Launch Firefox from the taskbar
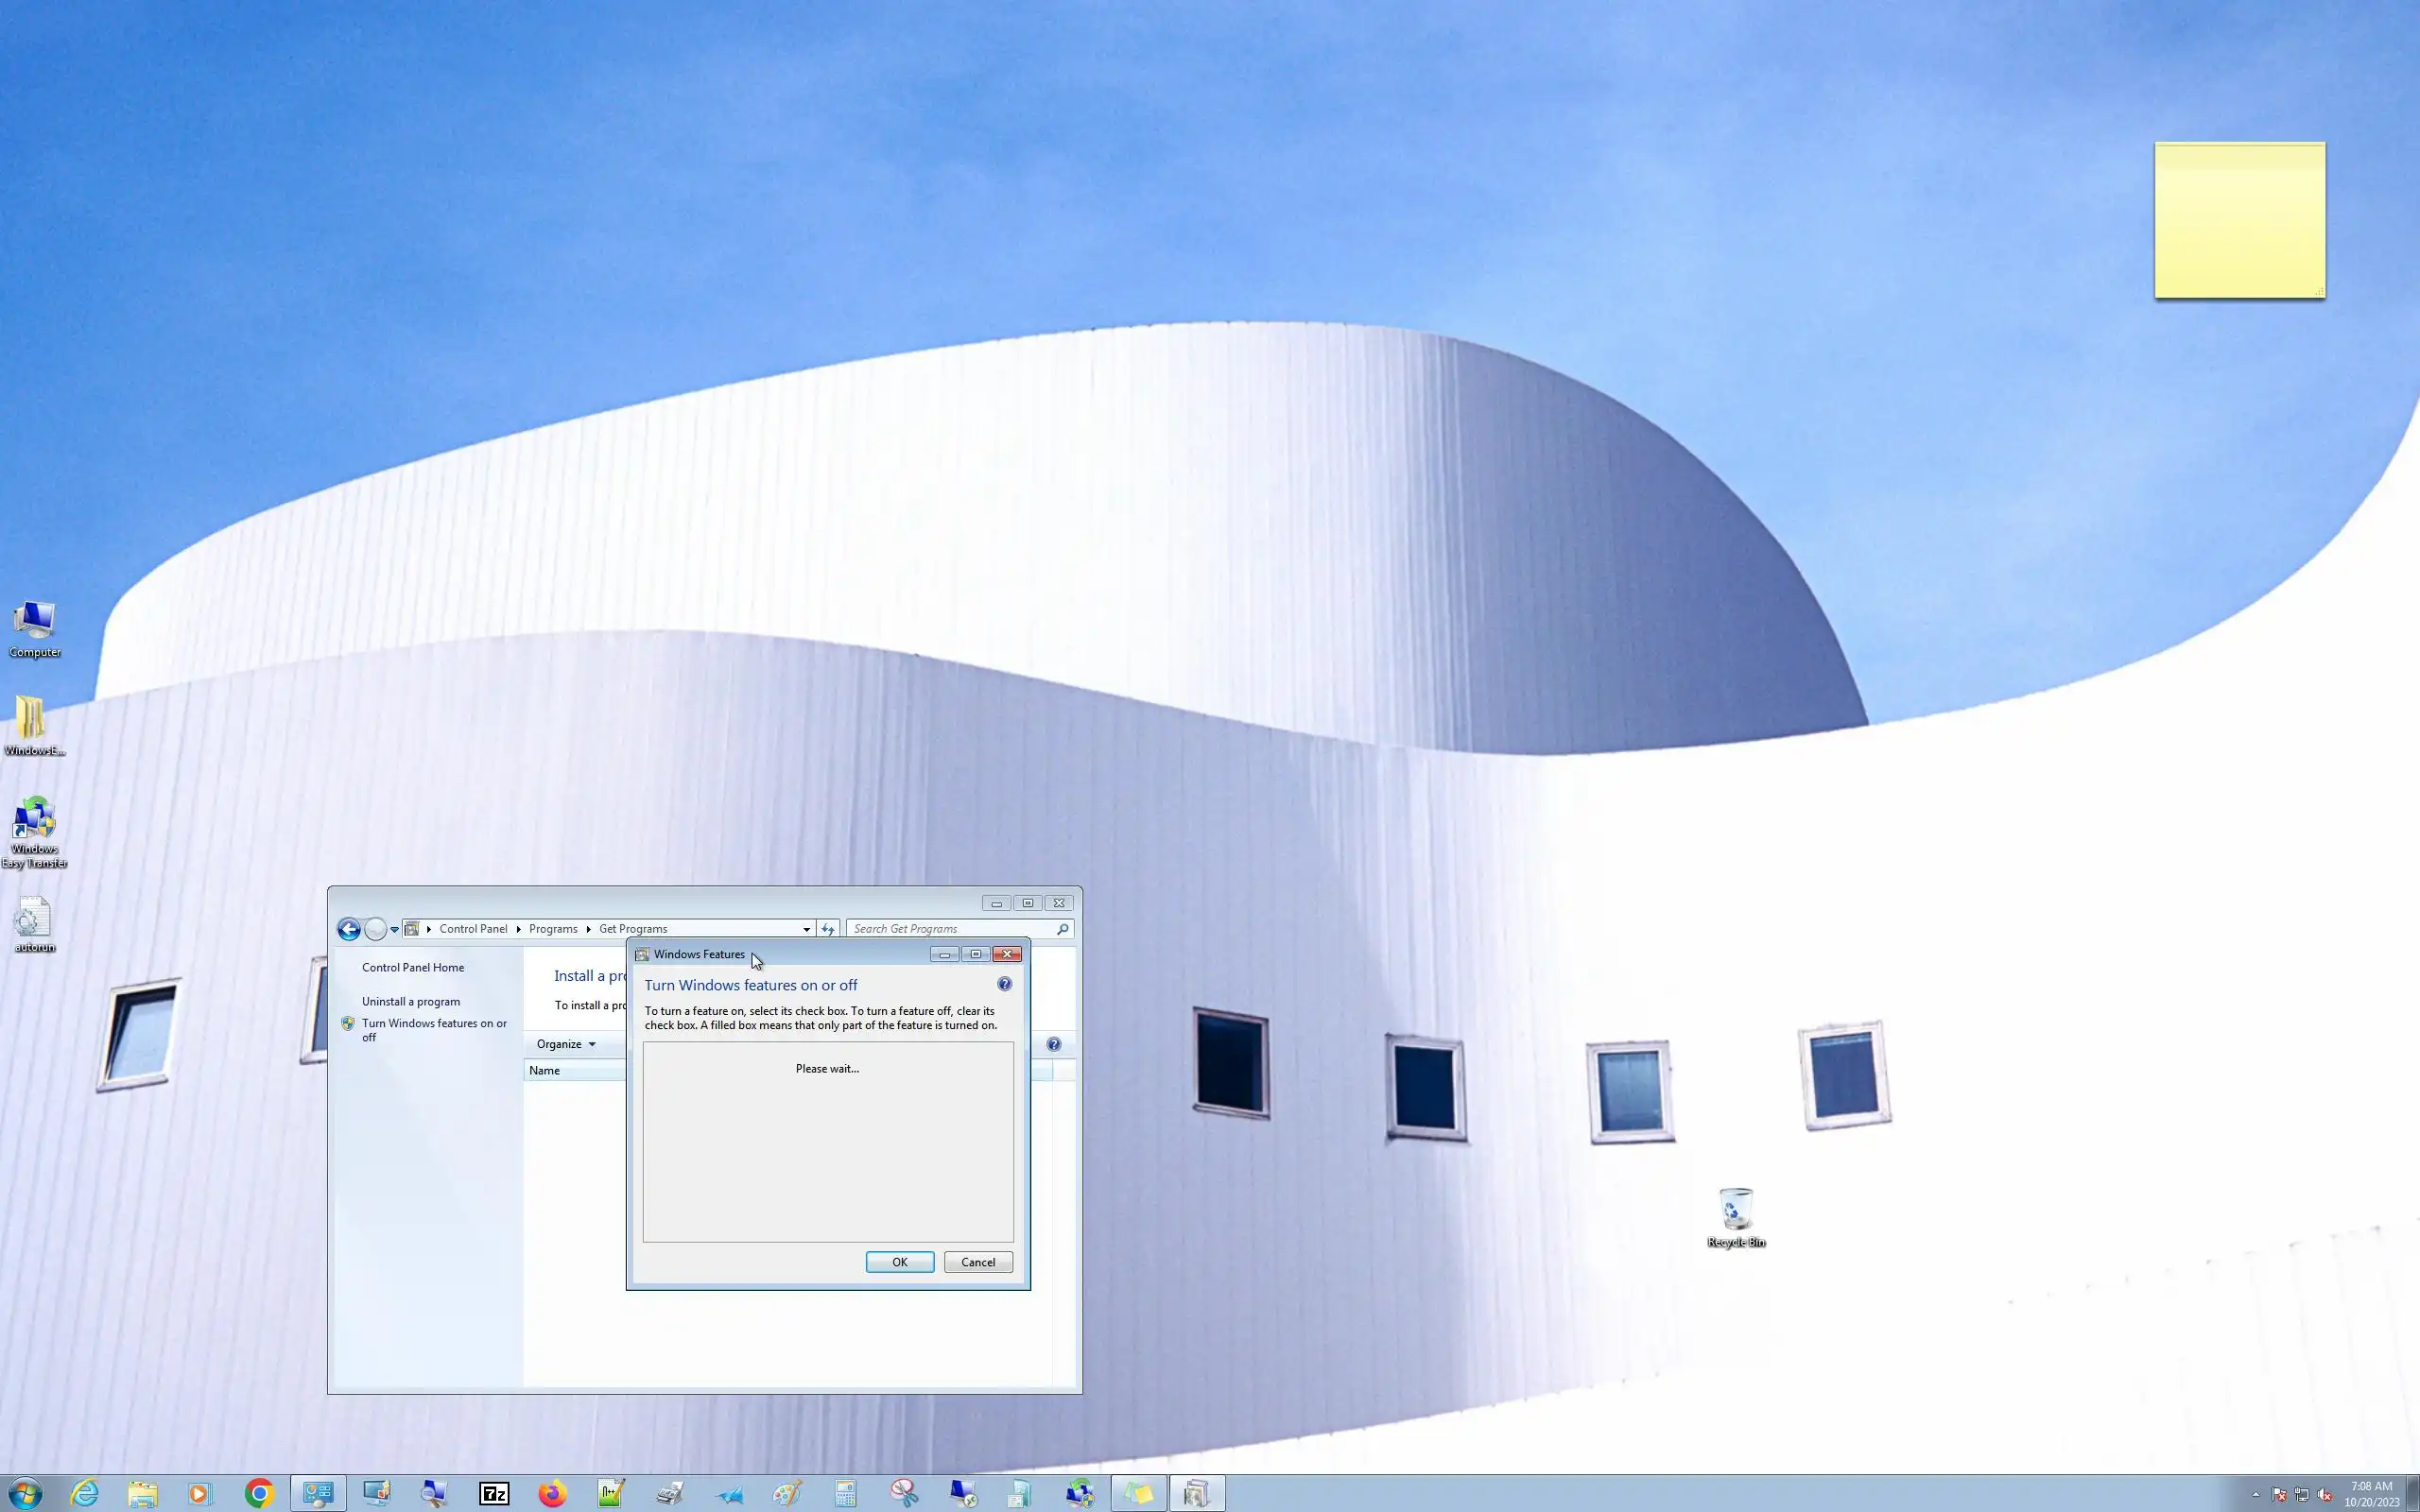This screenshot has height=1512, width=2420. [x=552, y=1493]
